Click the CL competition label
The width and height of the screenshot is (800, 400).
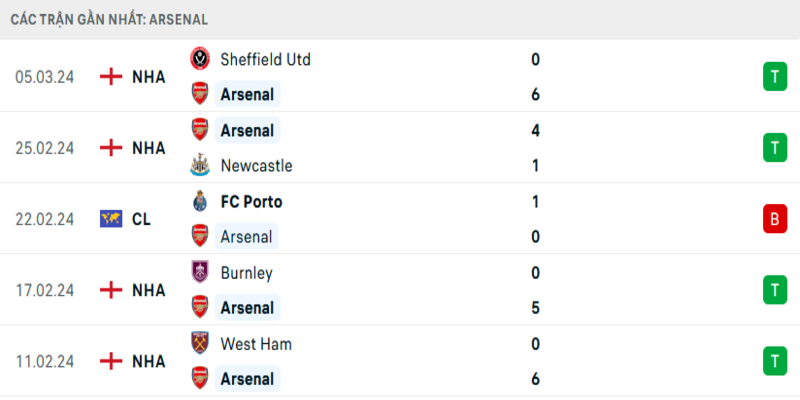tap(141, 218)
